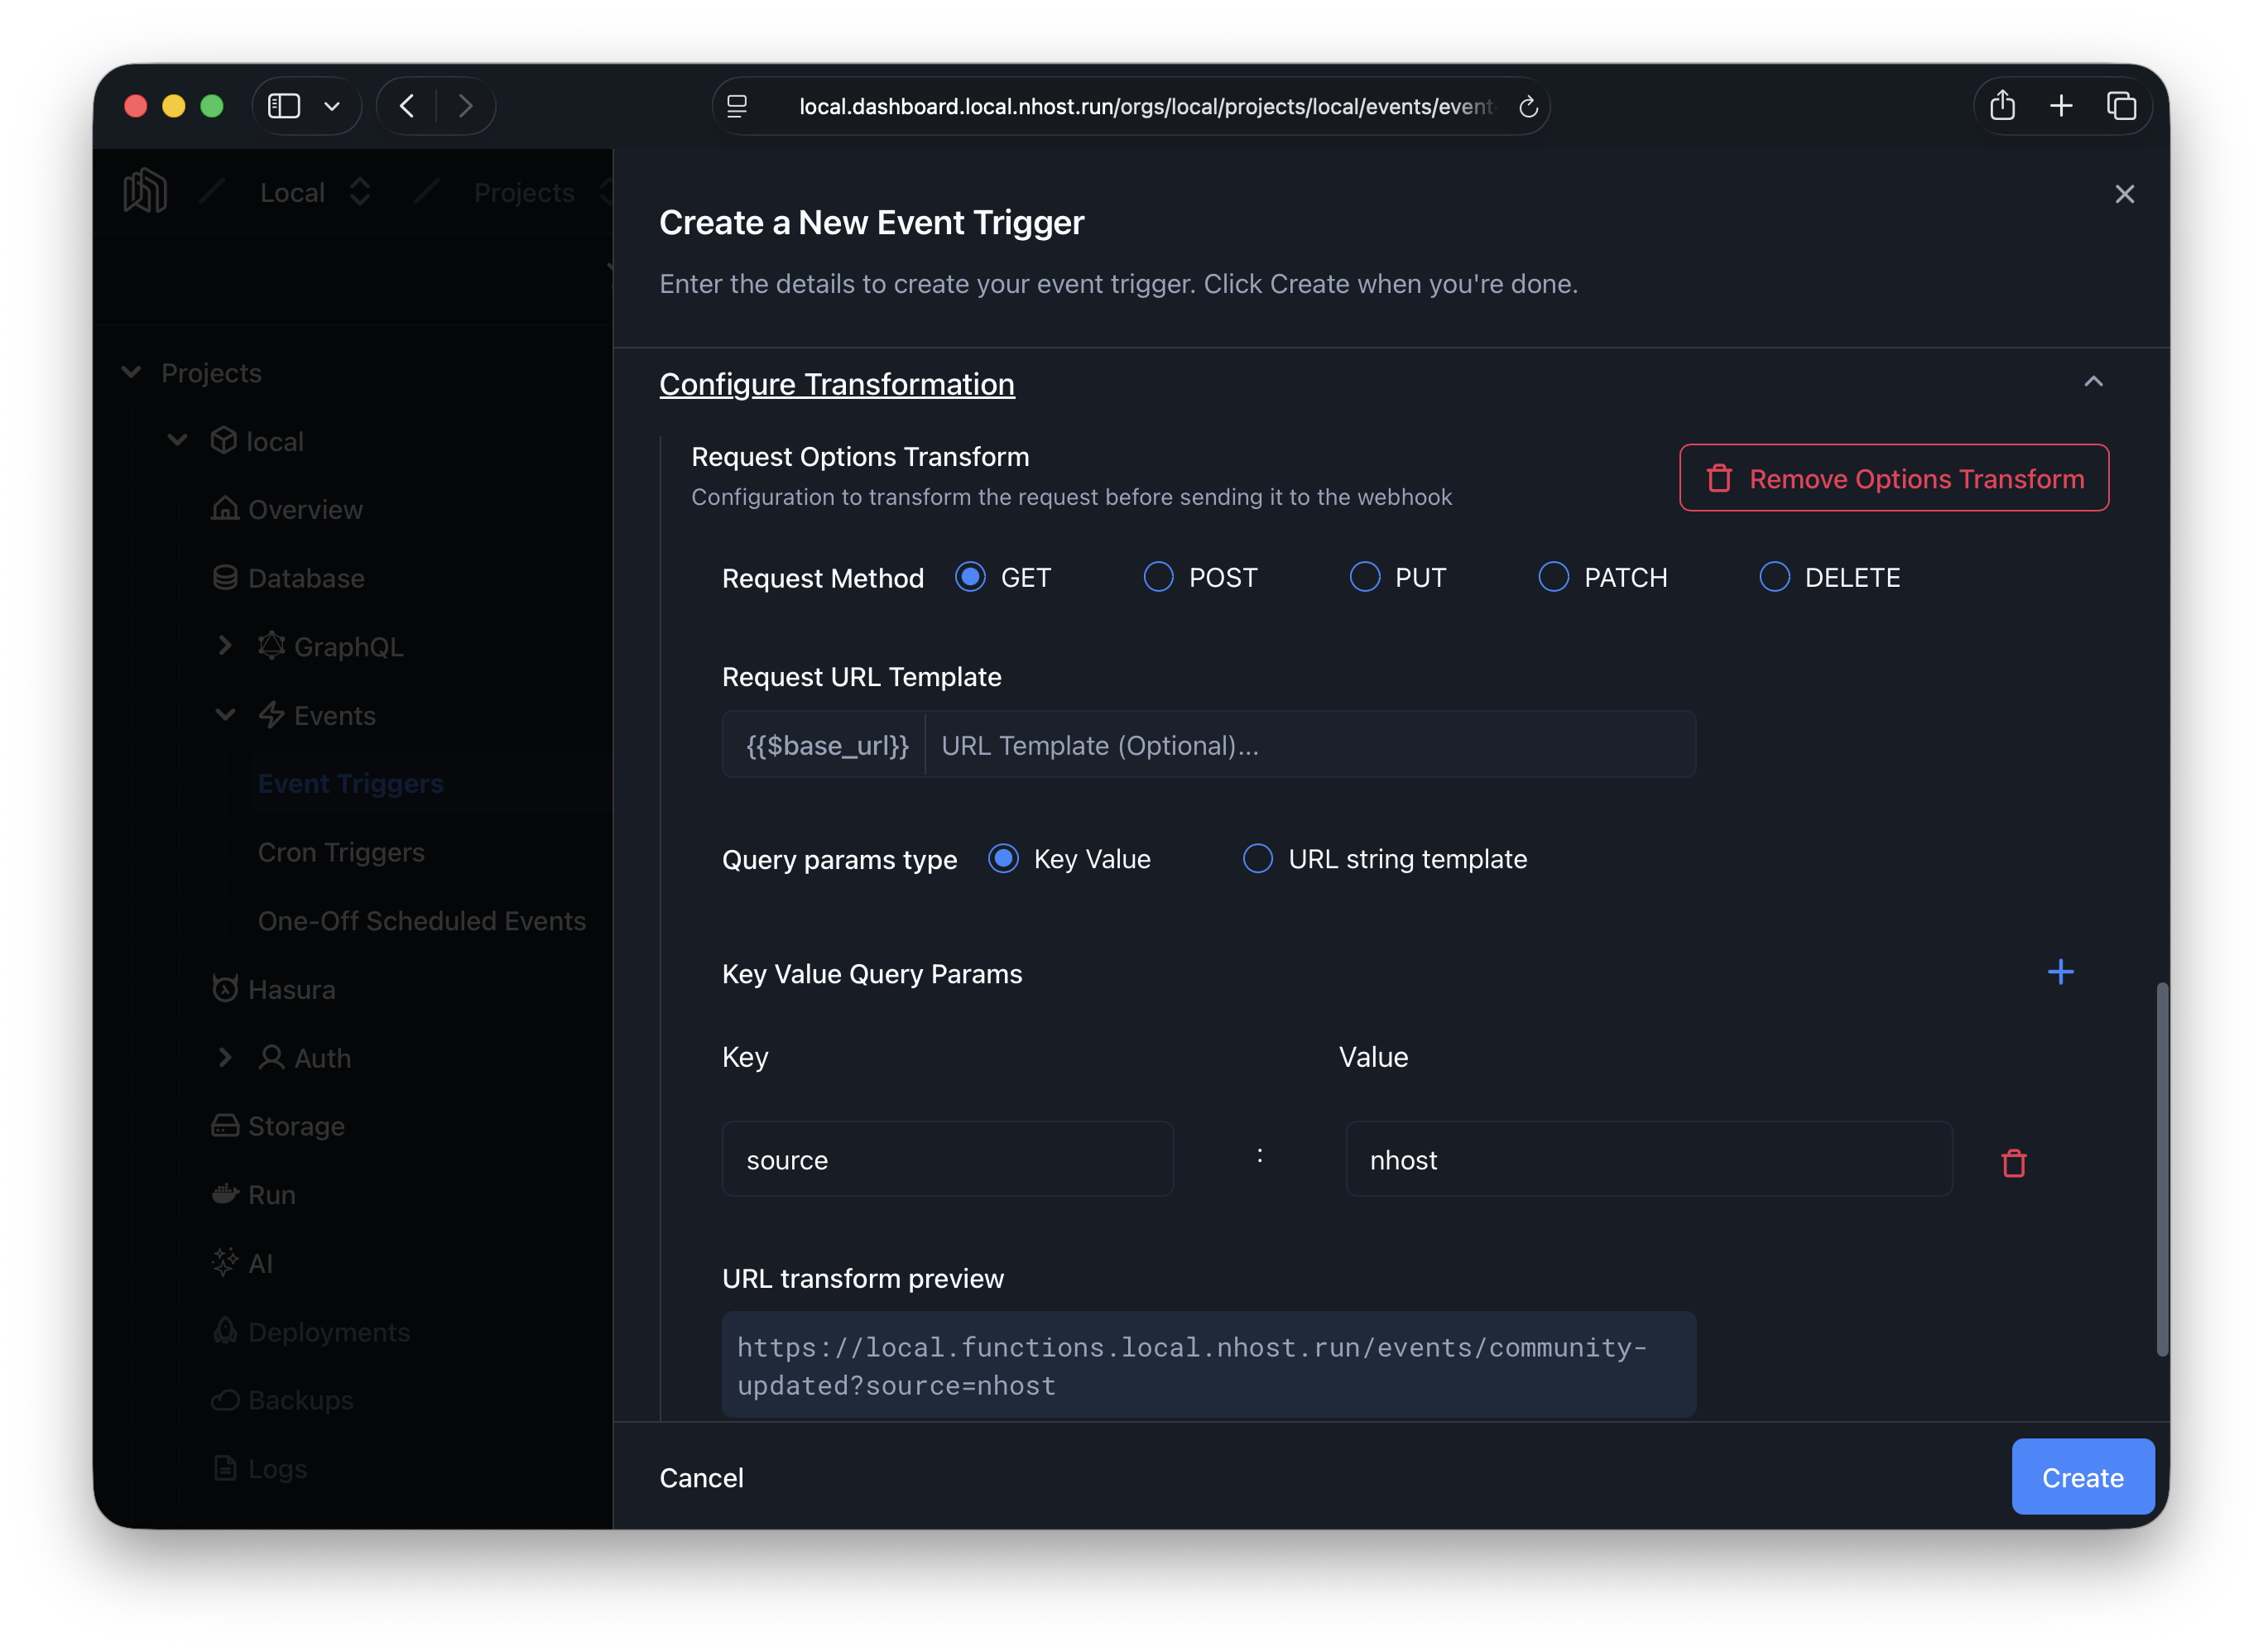Image resolution: width=2263 pixels, height=1652 pixels.
Task: Add a new query param with the plus icon
Action: pyautogui.click(x=2060, y=971)
